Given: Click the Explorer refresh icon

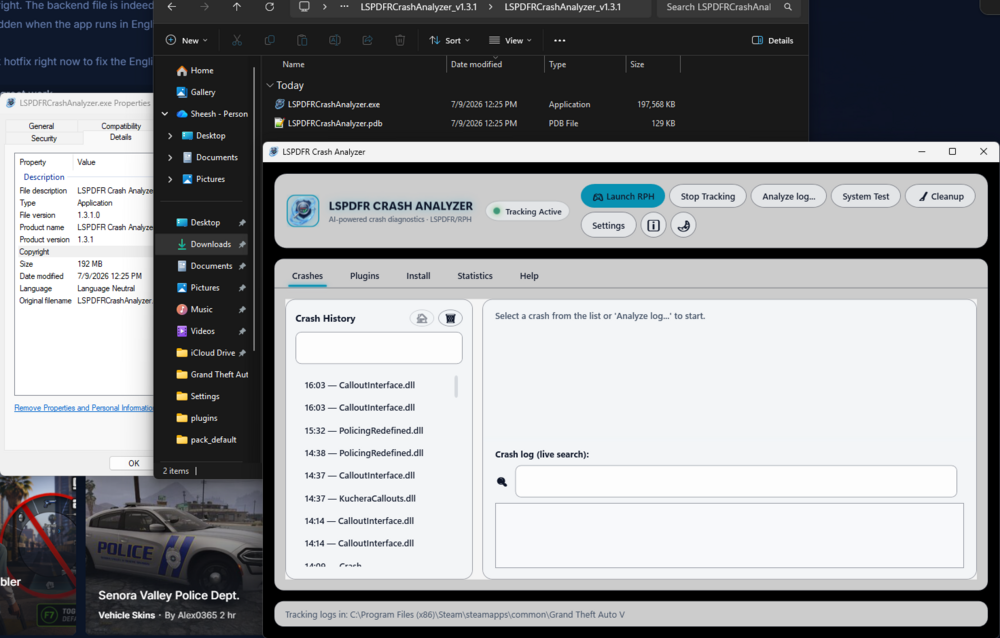Looking at the screenshot, I should 270,7.
